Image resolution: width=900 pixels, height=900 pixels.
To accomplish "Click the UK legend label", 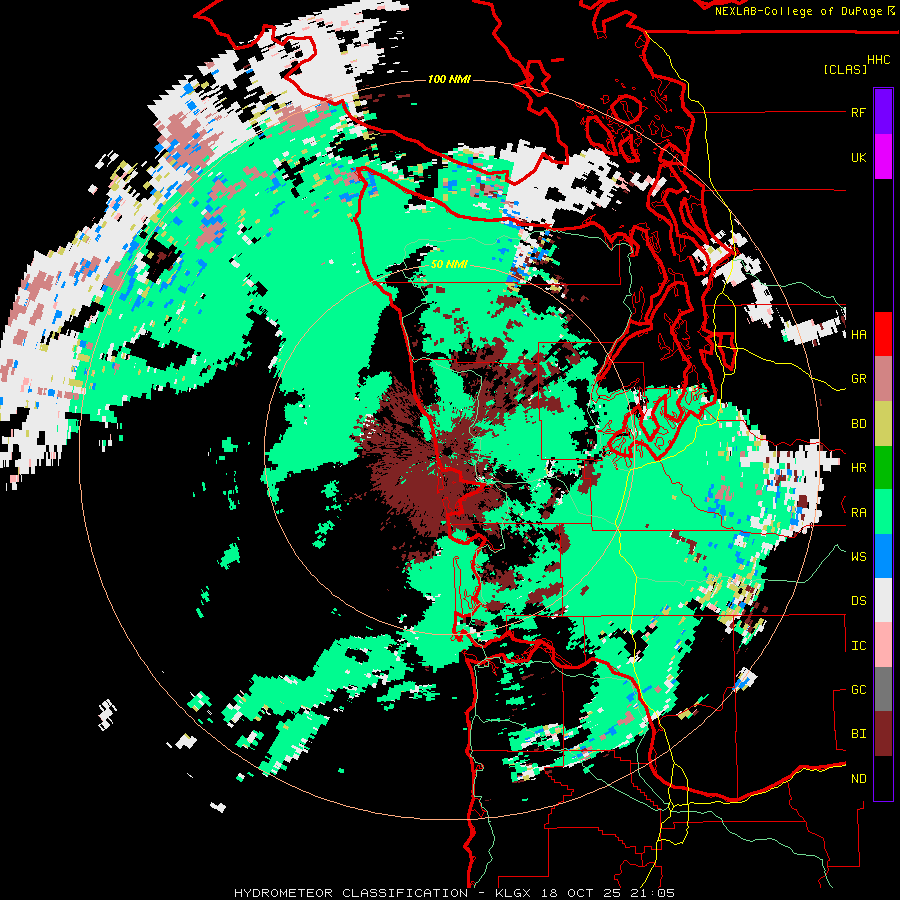I will click(858, 157).
